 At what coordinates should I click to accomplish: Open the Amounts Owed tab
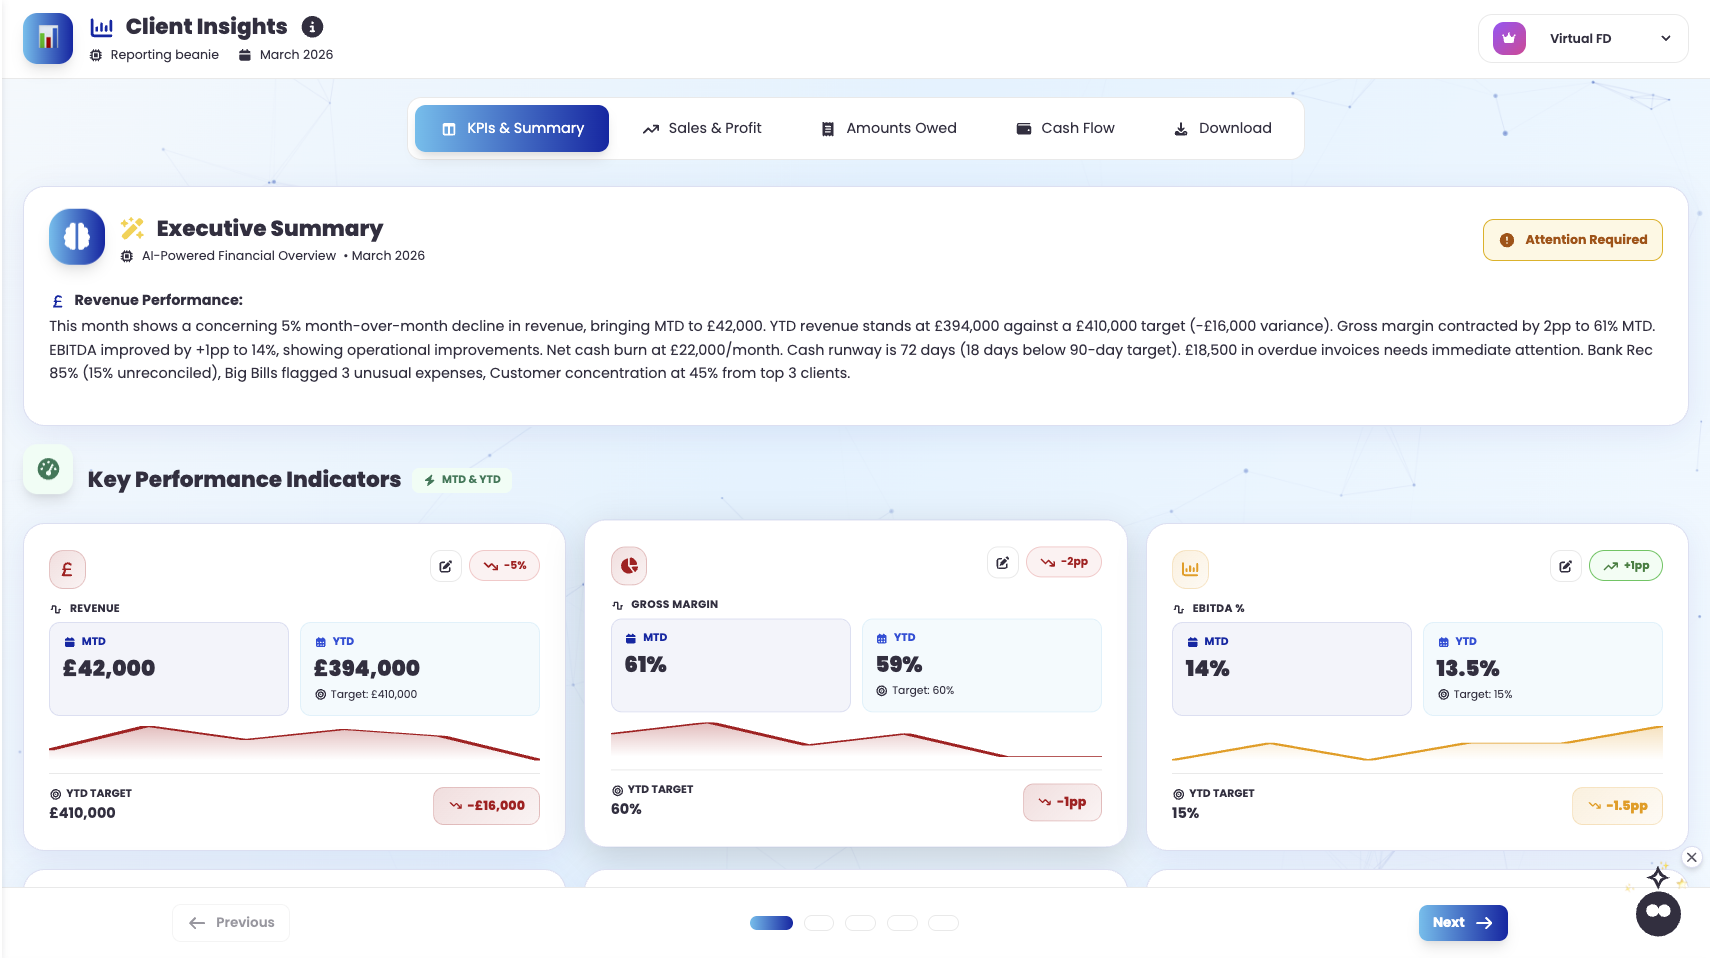click(x=888, y=128)
